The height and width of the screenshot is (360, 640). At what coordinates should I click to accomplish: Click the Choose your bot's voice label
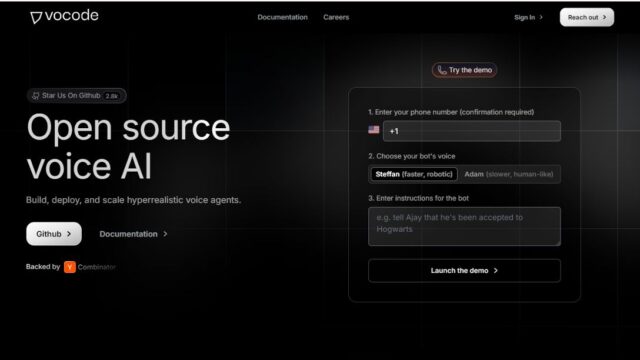[411, 156]
